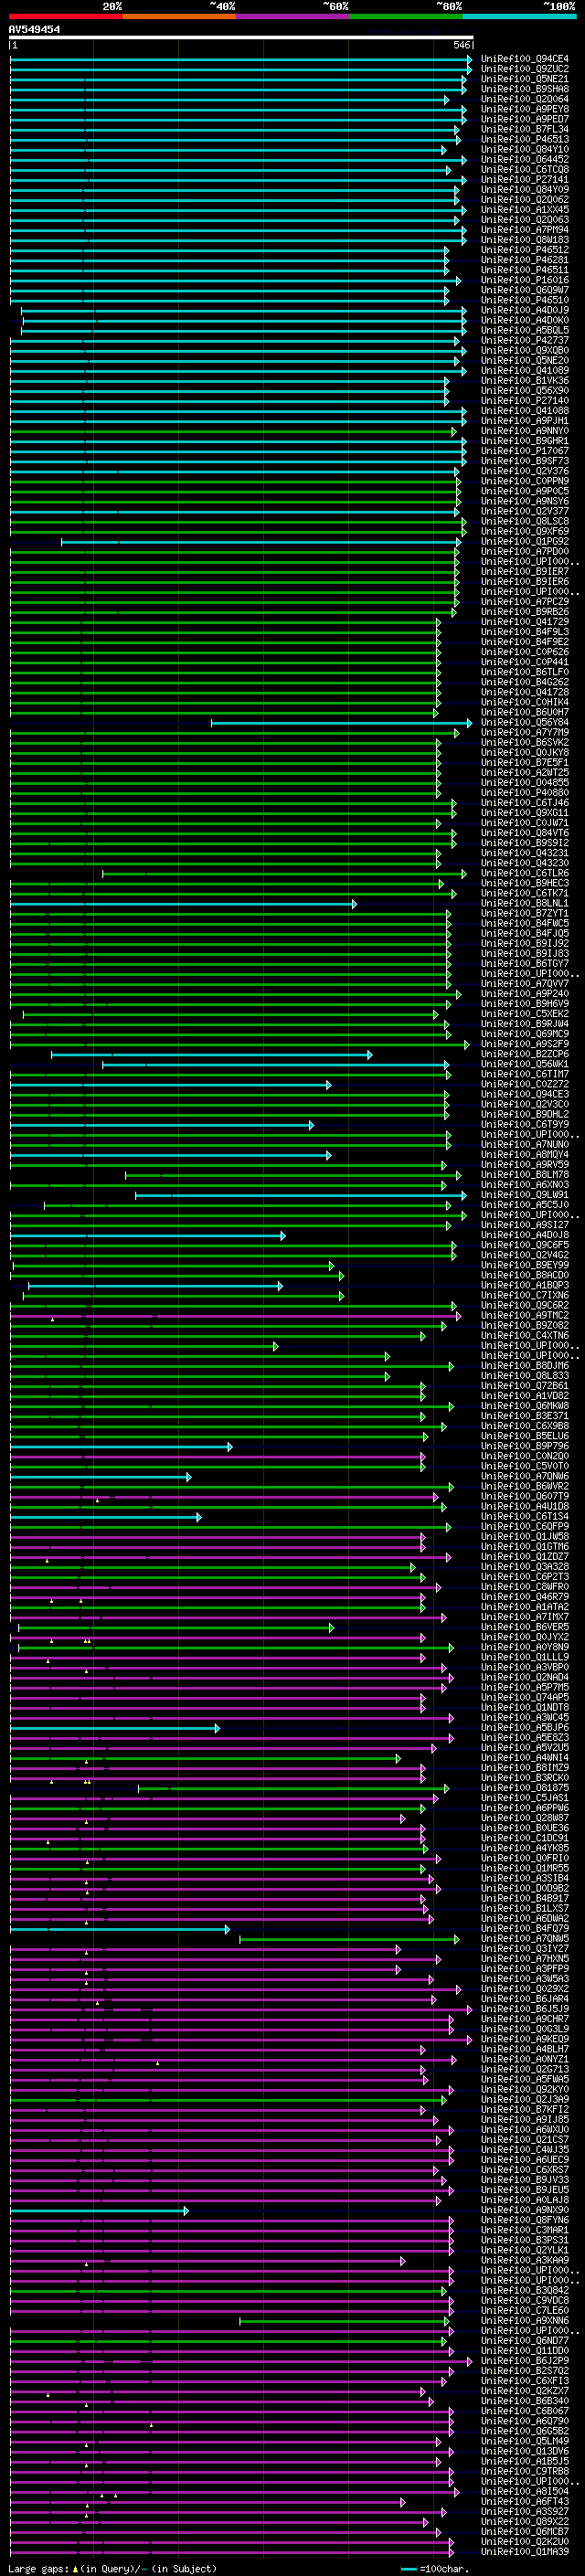The width and height of the screenshot is (585, 2576).
Task: Select hit label UniRef100_Q9XQB0
Action: pos(524,351)
